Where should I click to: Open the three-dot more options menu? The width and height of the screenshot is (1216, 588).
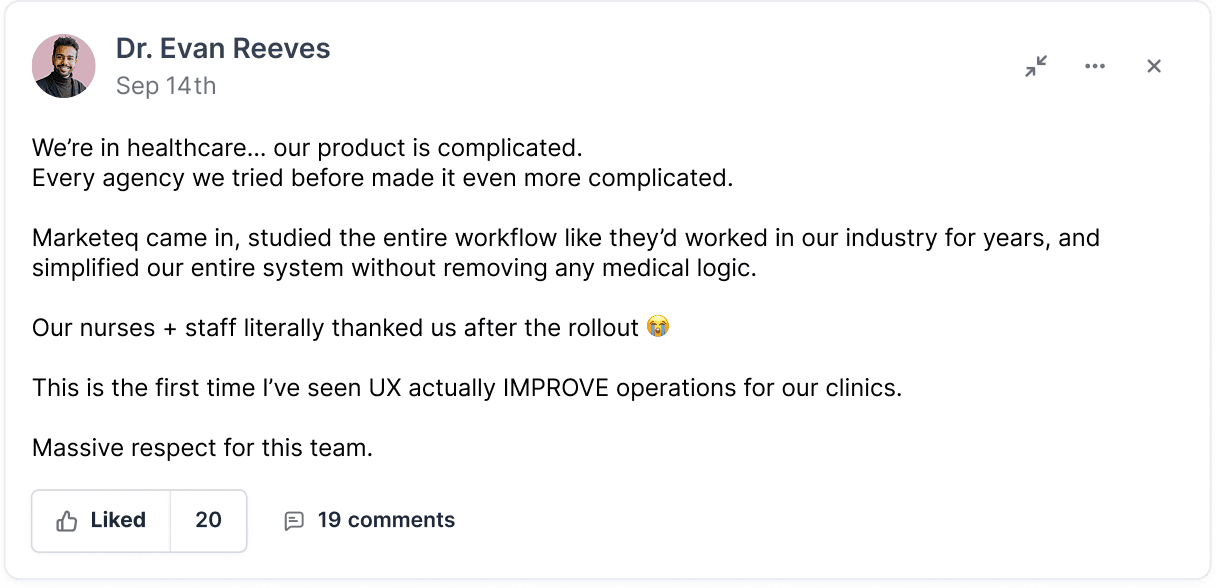pyautogui.click(x=1095, y=66)
